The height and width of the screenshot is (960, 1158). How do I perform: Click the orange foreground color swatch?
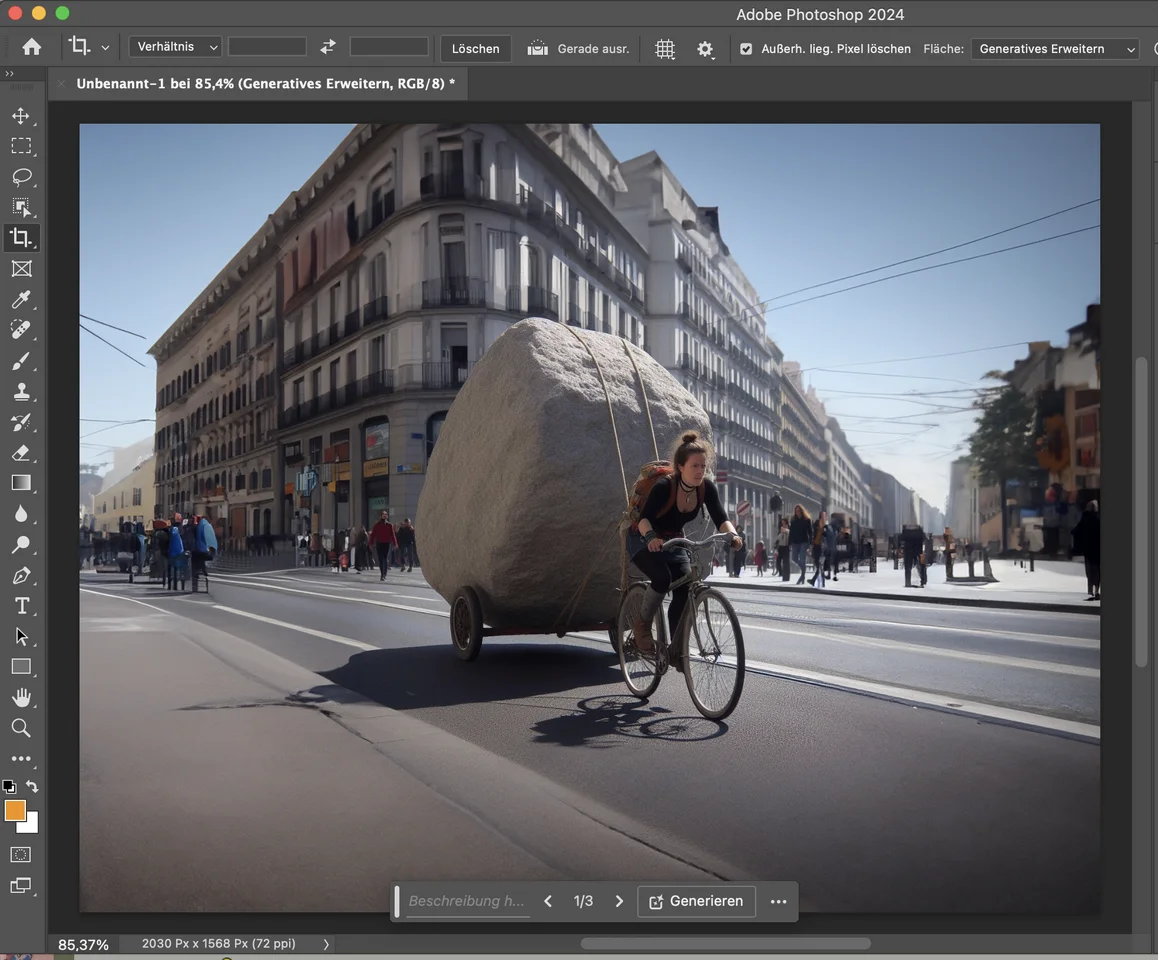tap(15, 811)
